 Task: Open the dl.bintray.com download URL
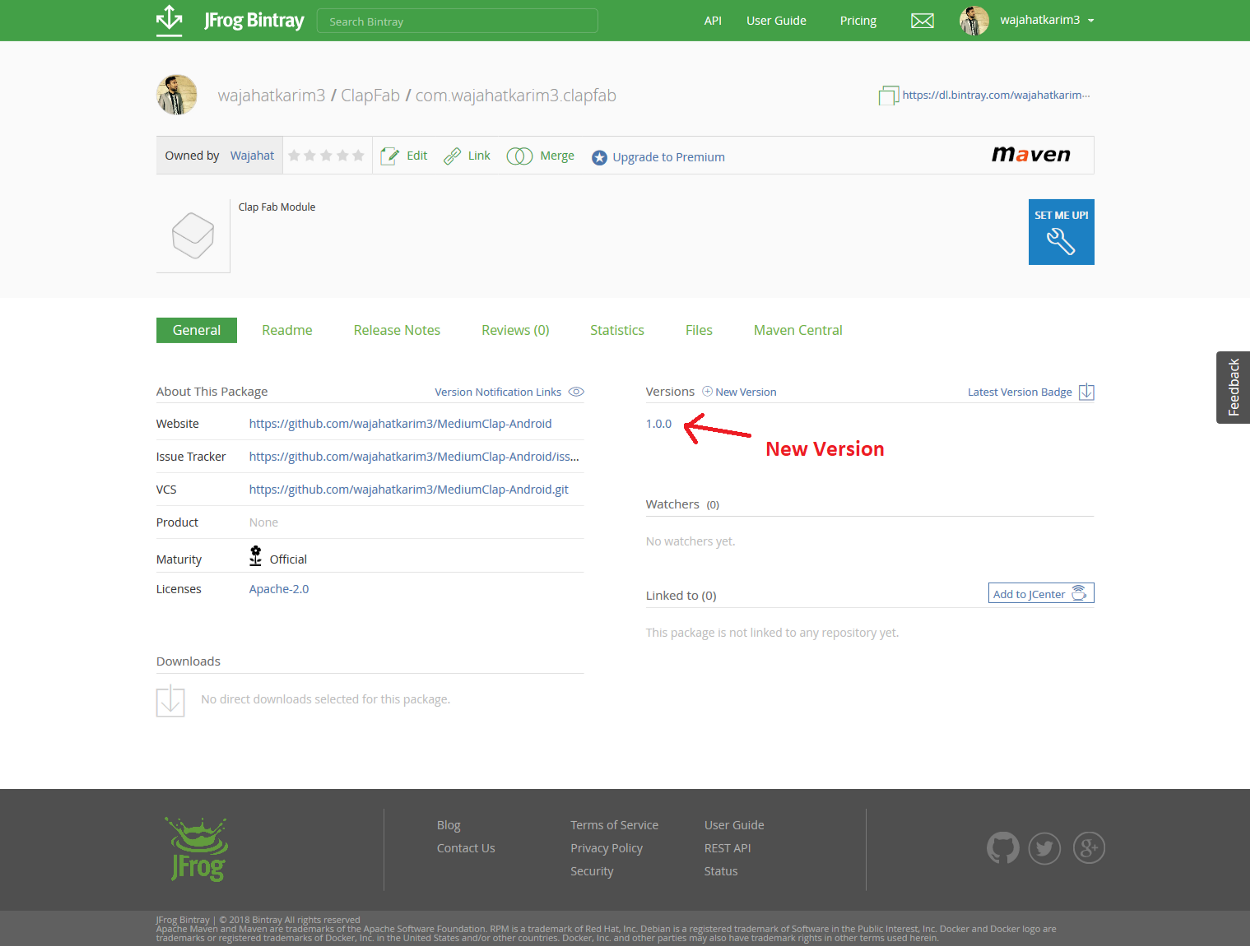(x=996, y=95)
